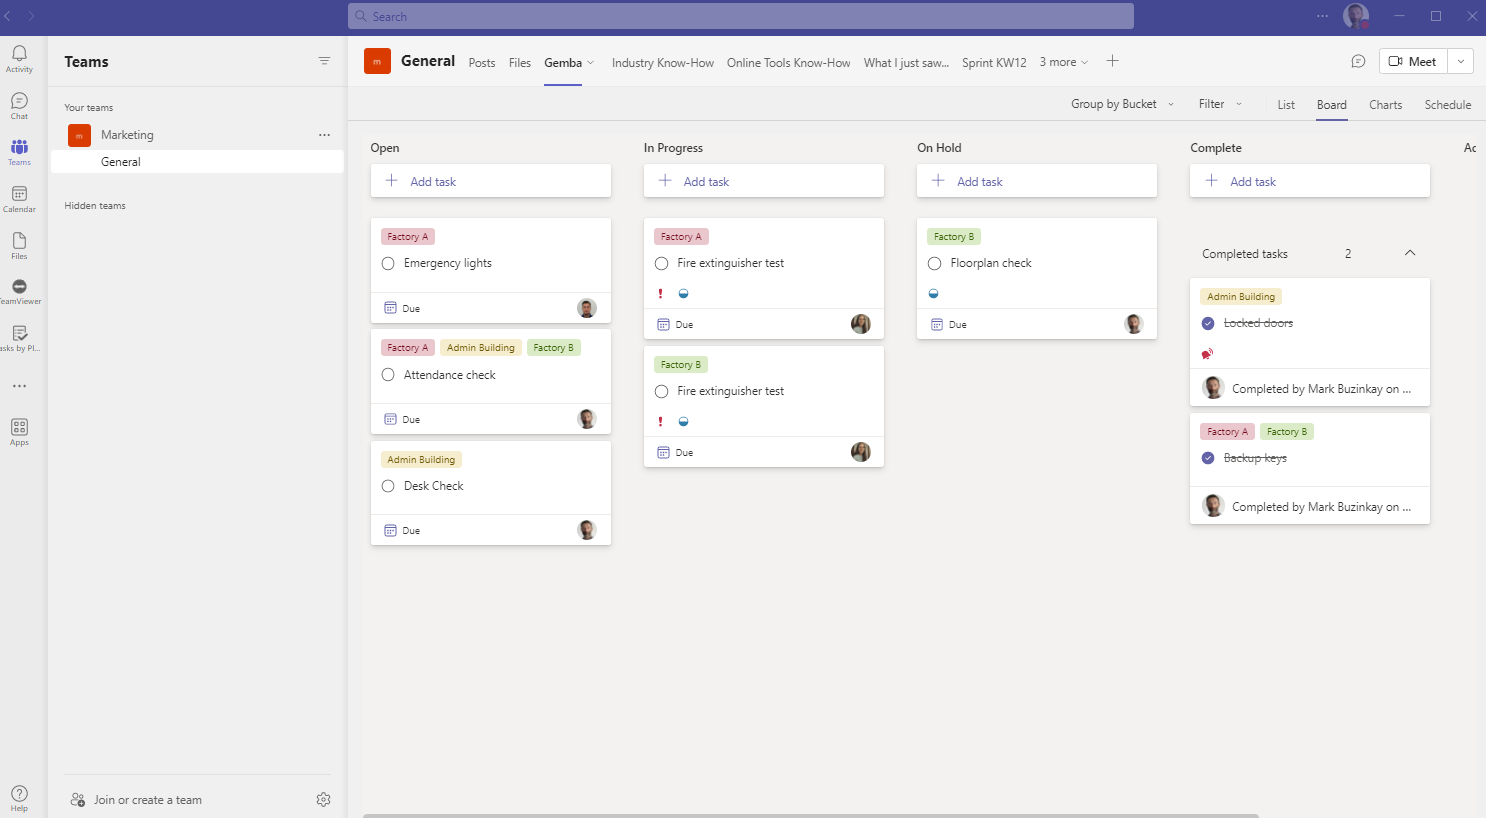Click the Factory A label on Emergency lights
This screenshot has height=818, width=1486.
(x=408, y=237)
